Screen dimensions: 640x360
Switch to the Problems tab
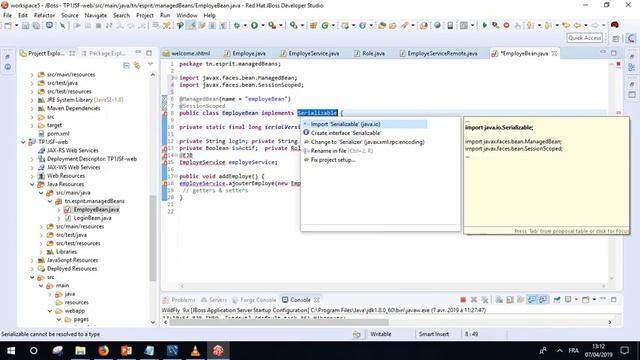(x=179, y=300)
